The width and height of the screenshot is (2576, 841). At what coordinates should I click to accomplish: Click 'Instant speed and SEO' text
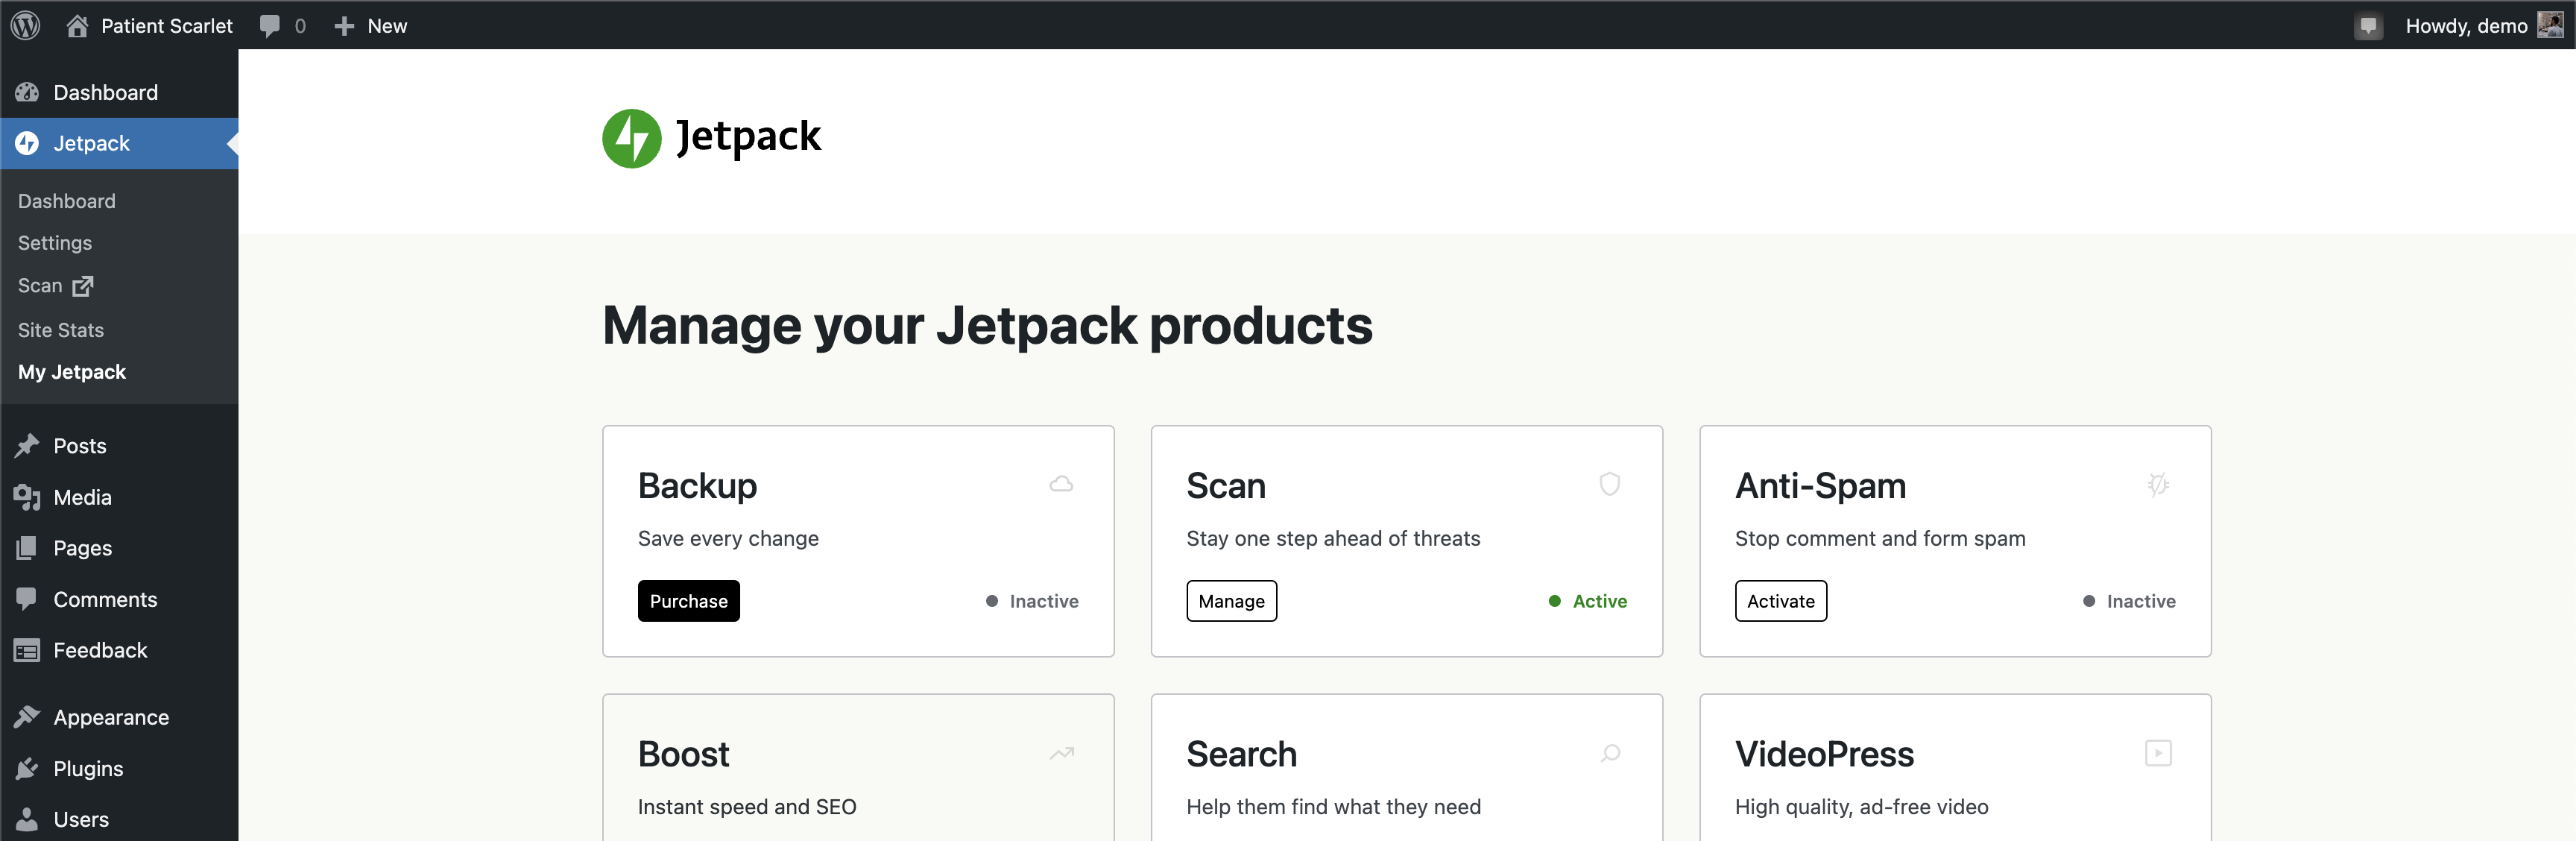pyautogui.click(x=747, y=807)
